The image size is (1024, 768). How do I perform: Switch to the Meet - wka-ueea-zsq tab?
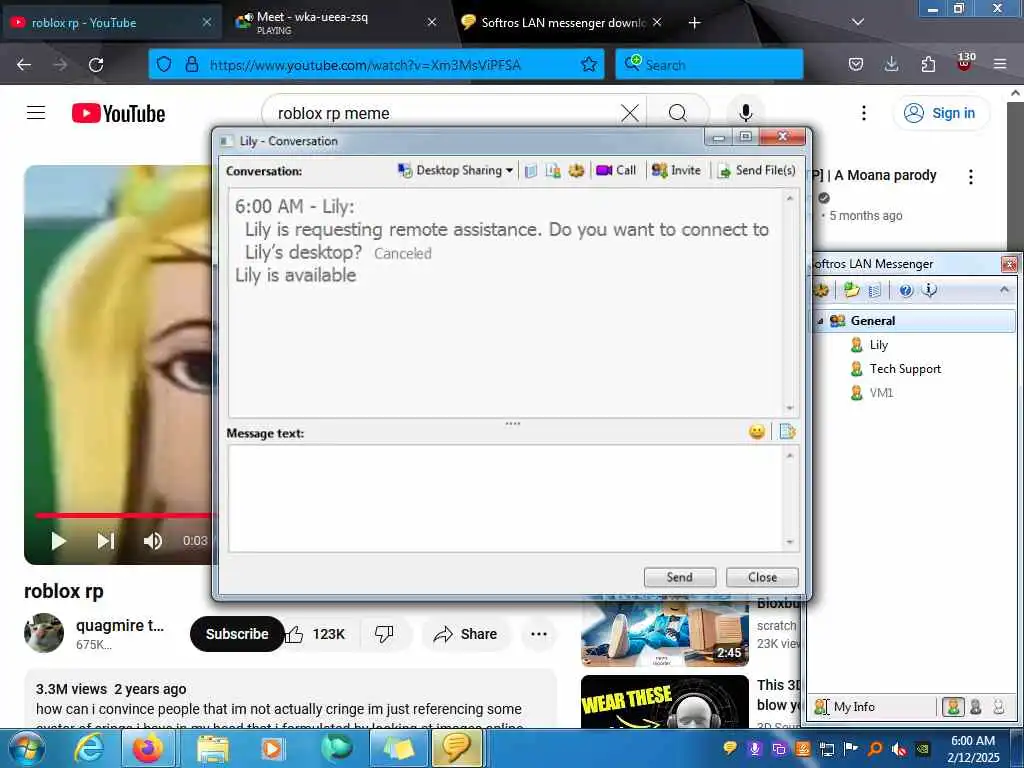[337, 23]
